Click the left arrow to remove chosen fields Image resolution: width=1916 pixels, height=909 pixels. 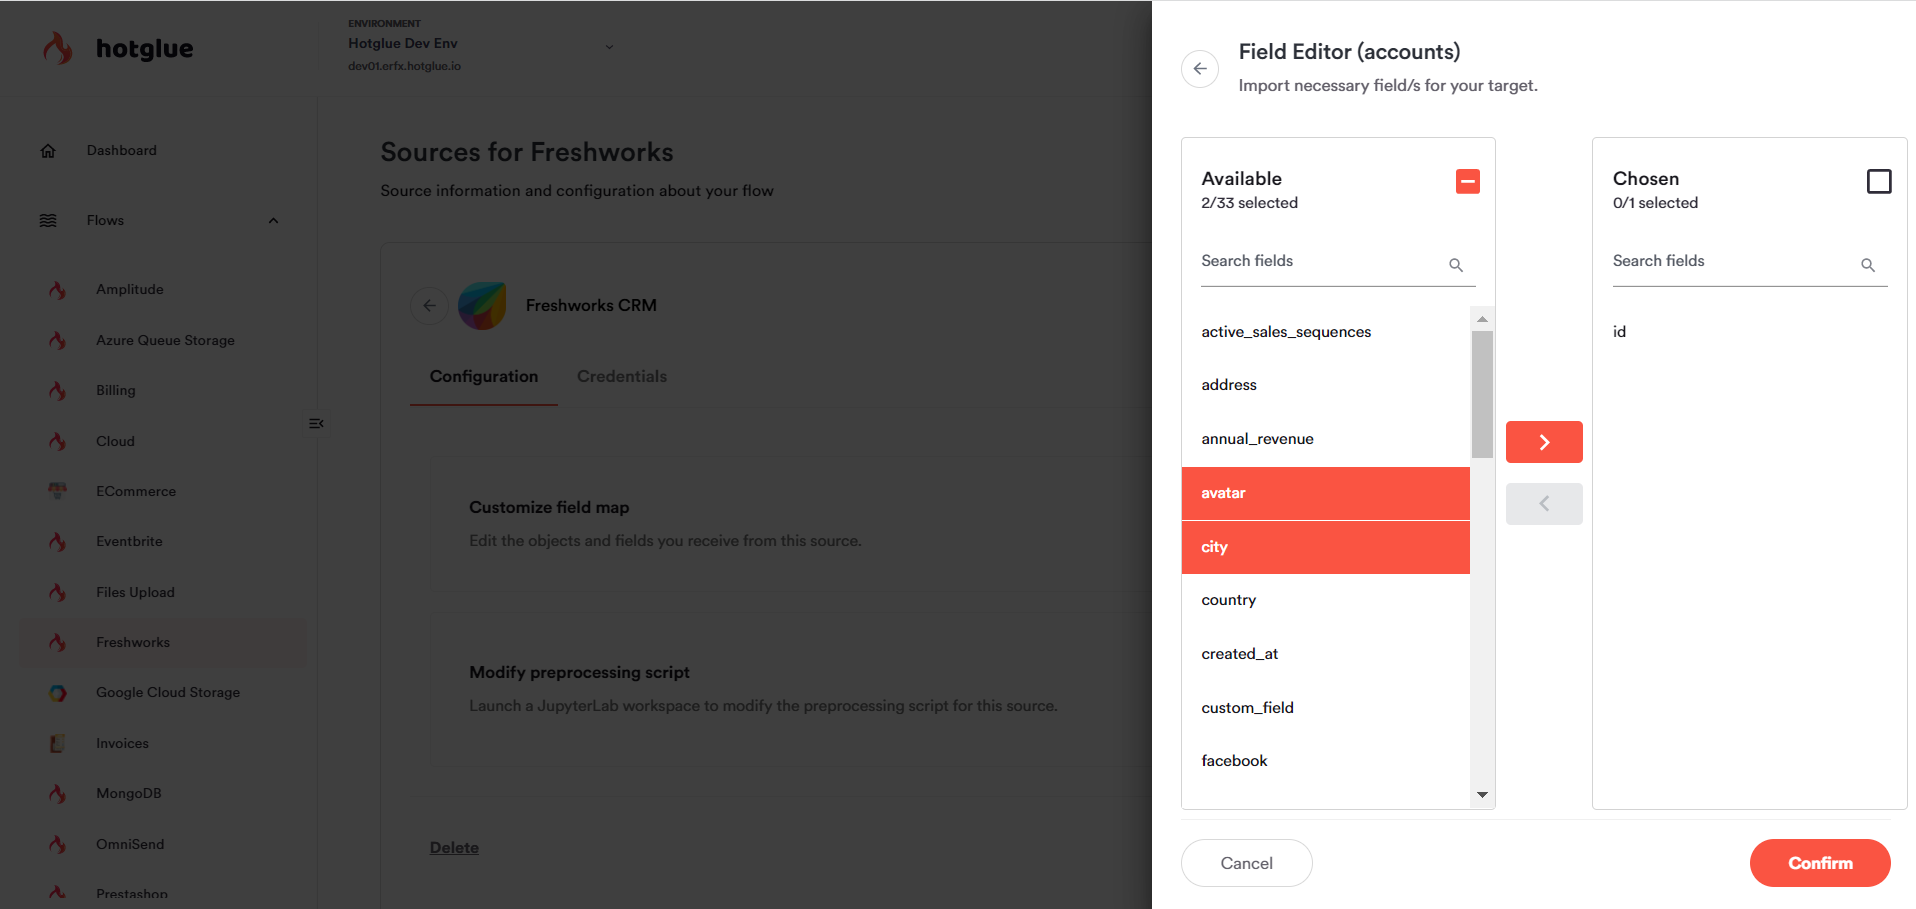[x=1543, y=504]
